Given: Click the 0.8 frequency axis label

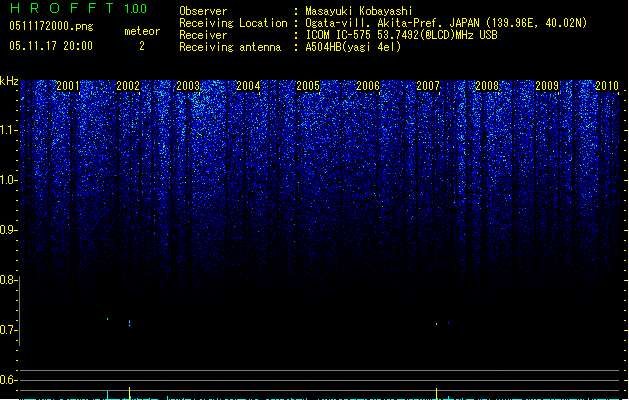Looking at the screenshot, I should (8, 280).
